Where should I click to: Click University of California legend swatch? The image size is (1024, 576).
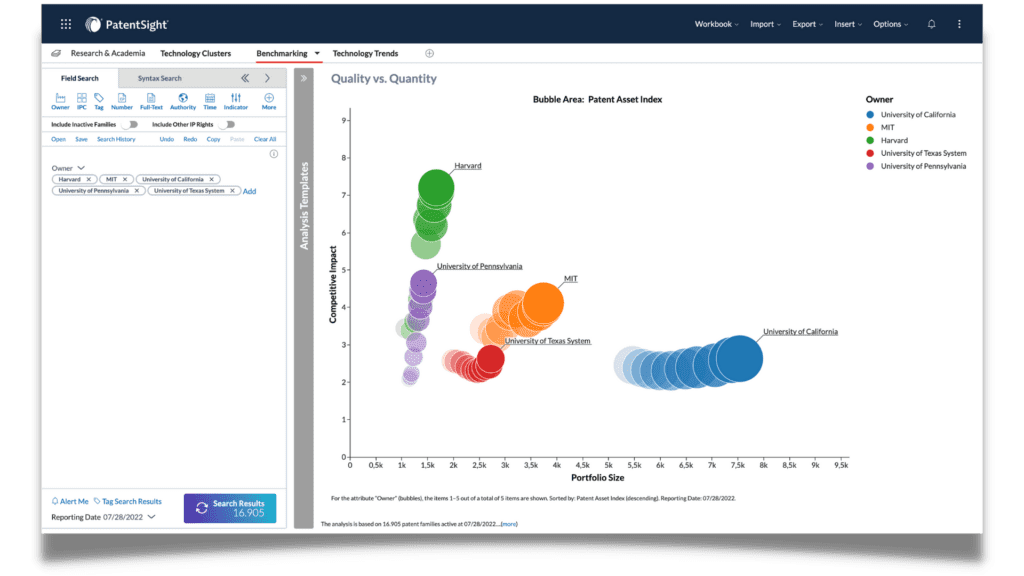coord(870,114)
